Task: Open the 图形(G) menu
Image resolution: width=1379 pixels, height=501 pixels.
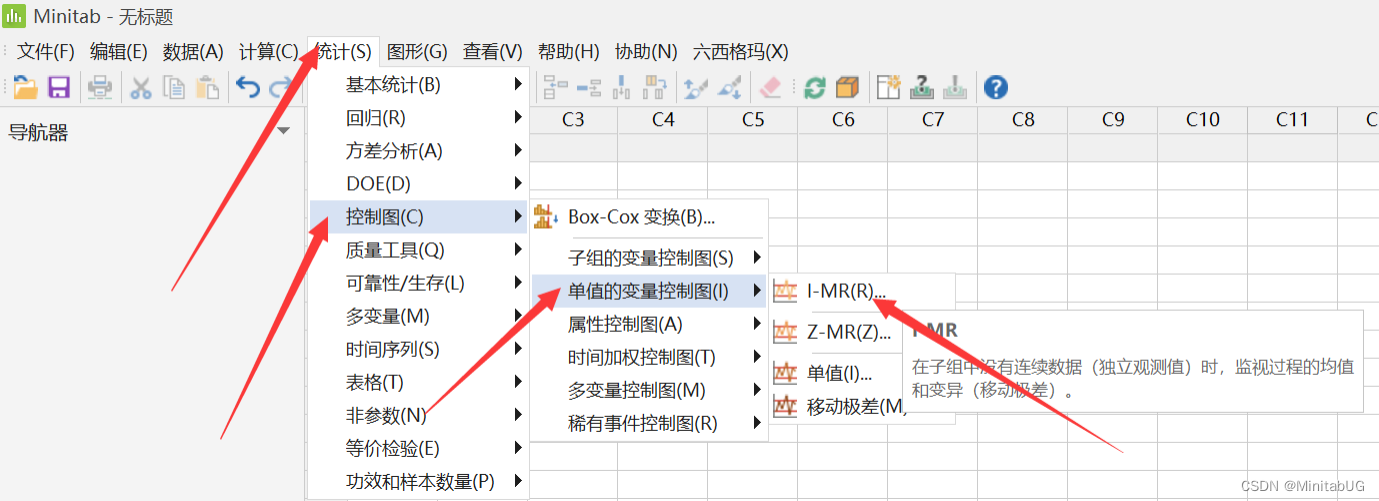Action: pos(417,51)
